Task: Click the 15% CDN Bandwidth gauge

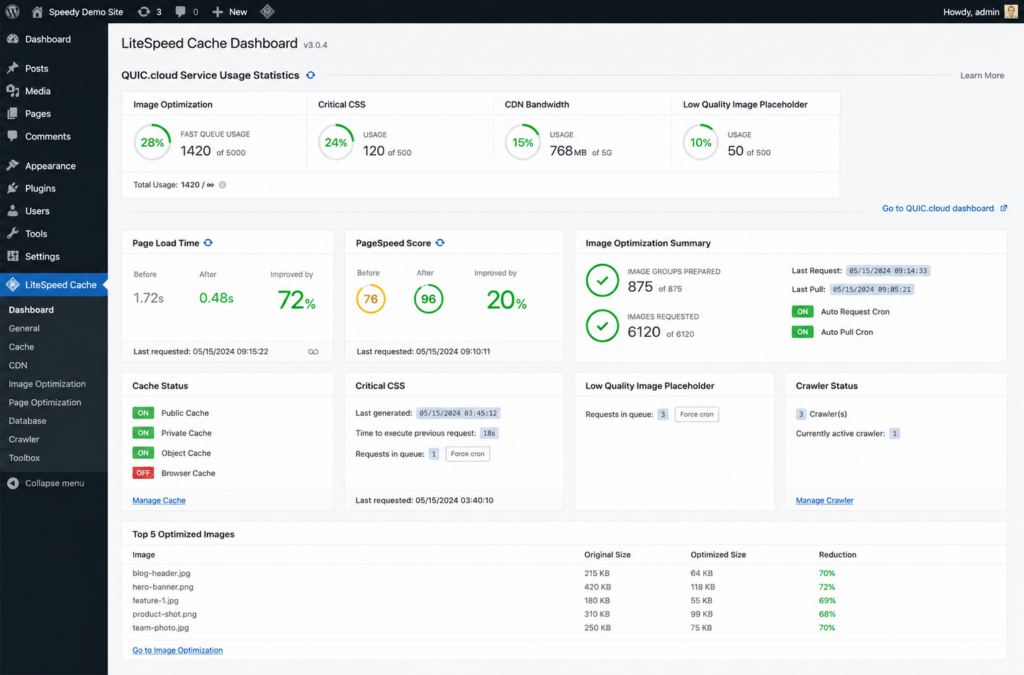Action: tap(522, 142)
